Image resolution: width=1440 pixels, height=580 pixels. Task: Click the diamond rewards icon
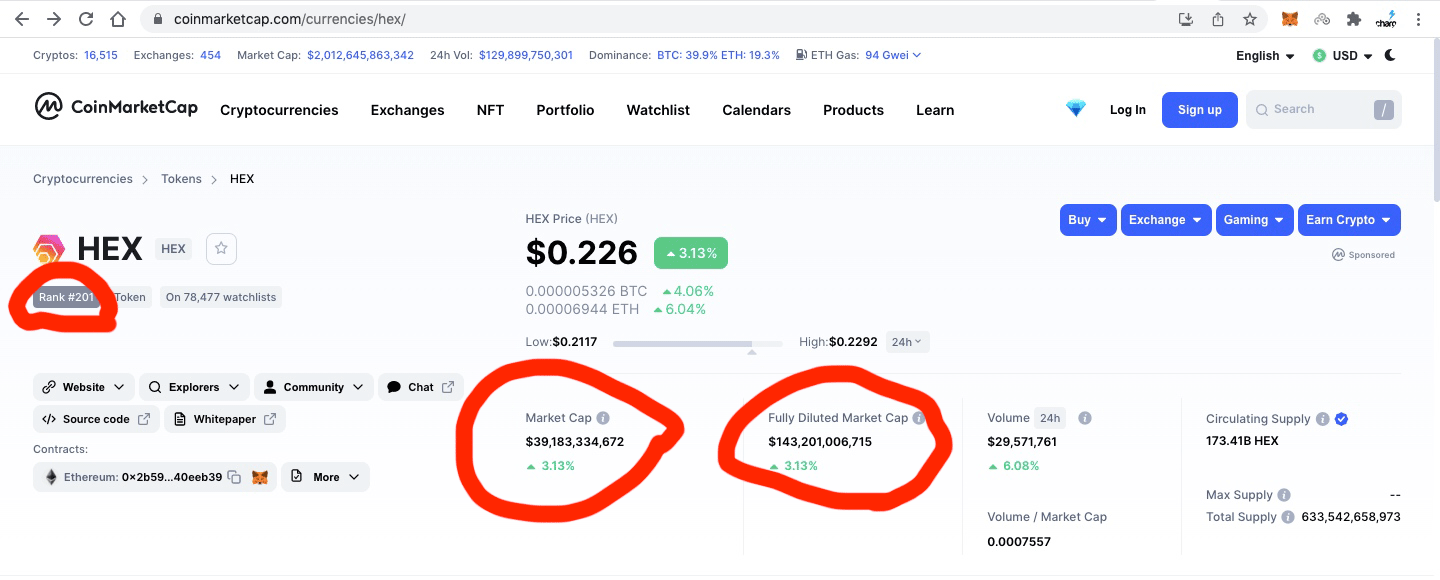[1076, 109]
